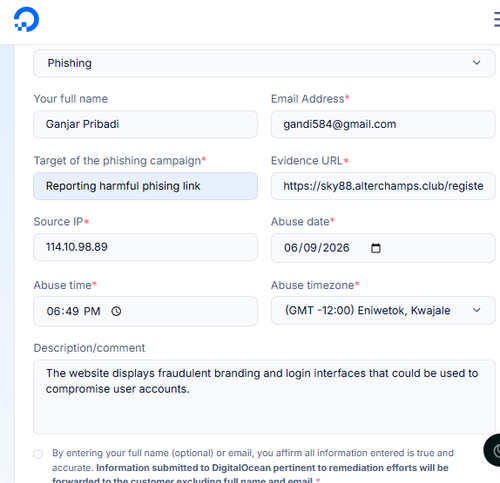
Task: Open the Abuse timezone dropdown
Action: click(x=383, y=310)
